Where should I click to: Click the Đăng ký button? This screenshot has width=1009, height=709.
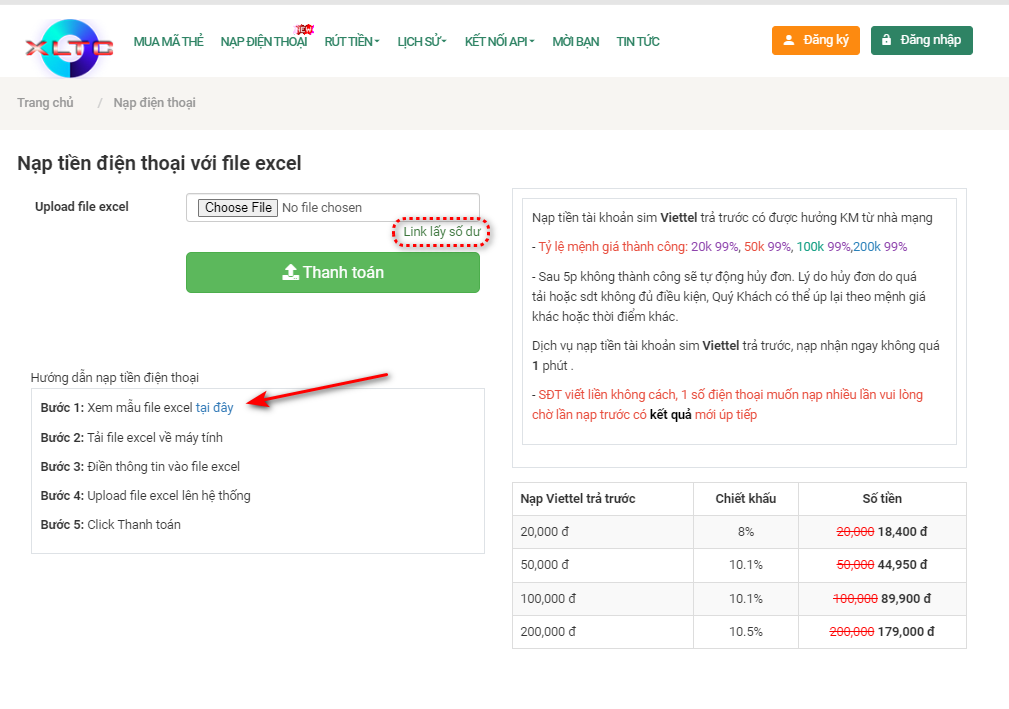click(x=815, y=41)
